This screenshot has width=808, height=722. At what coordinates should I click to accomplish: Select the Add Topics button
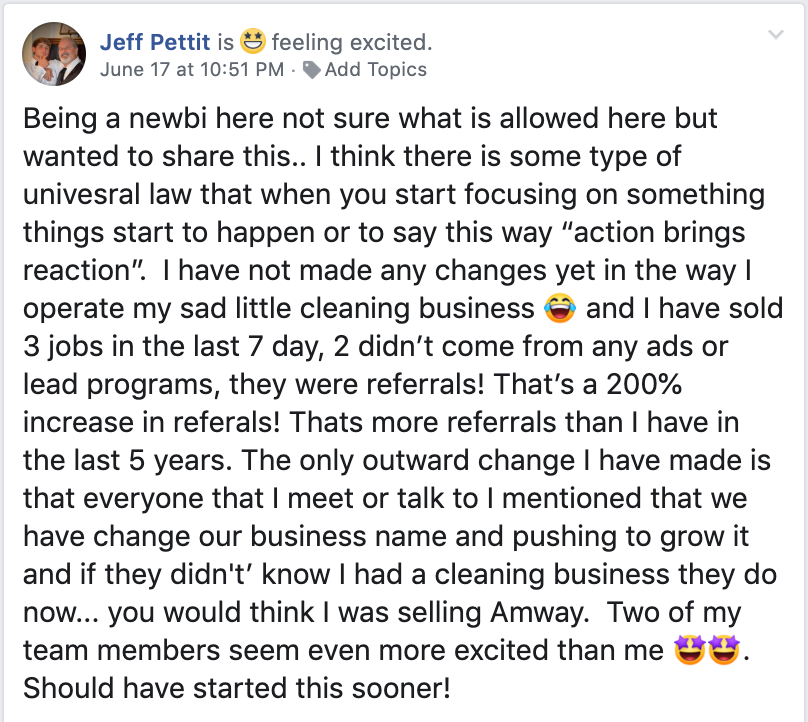[x=375, y=70]
